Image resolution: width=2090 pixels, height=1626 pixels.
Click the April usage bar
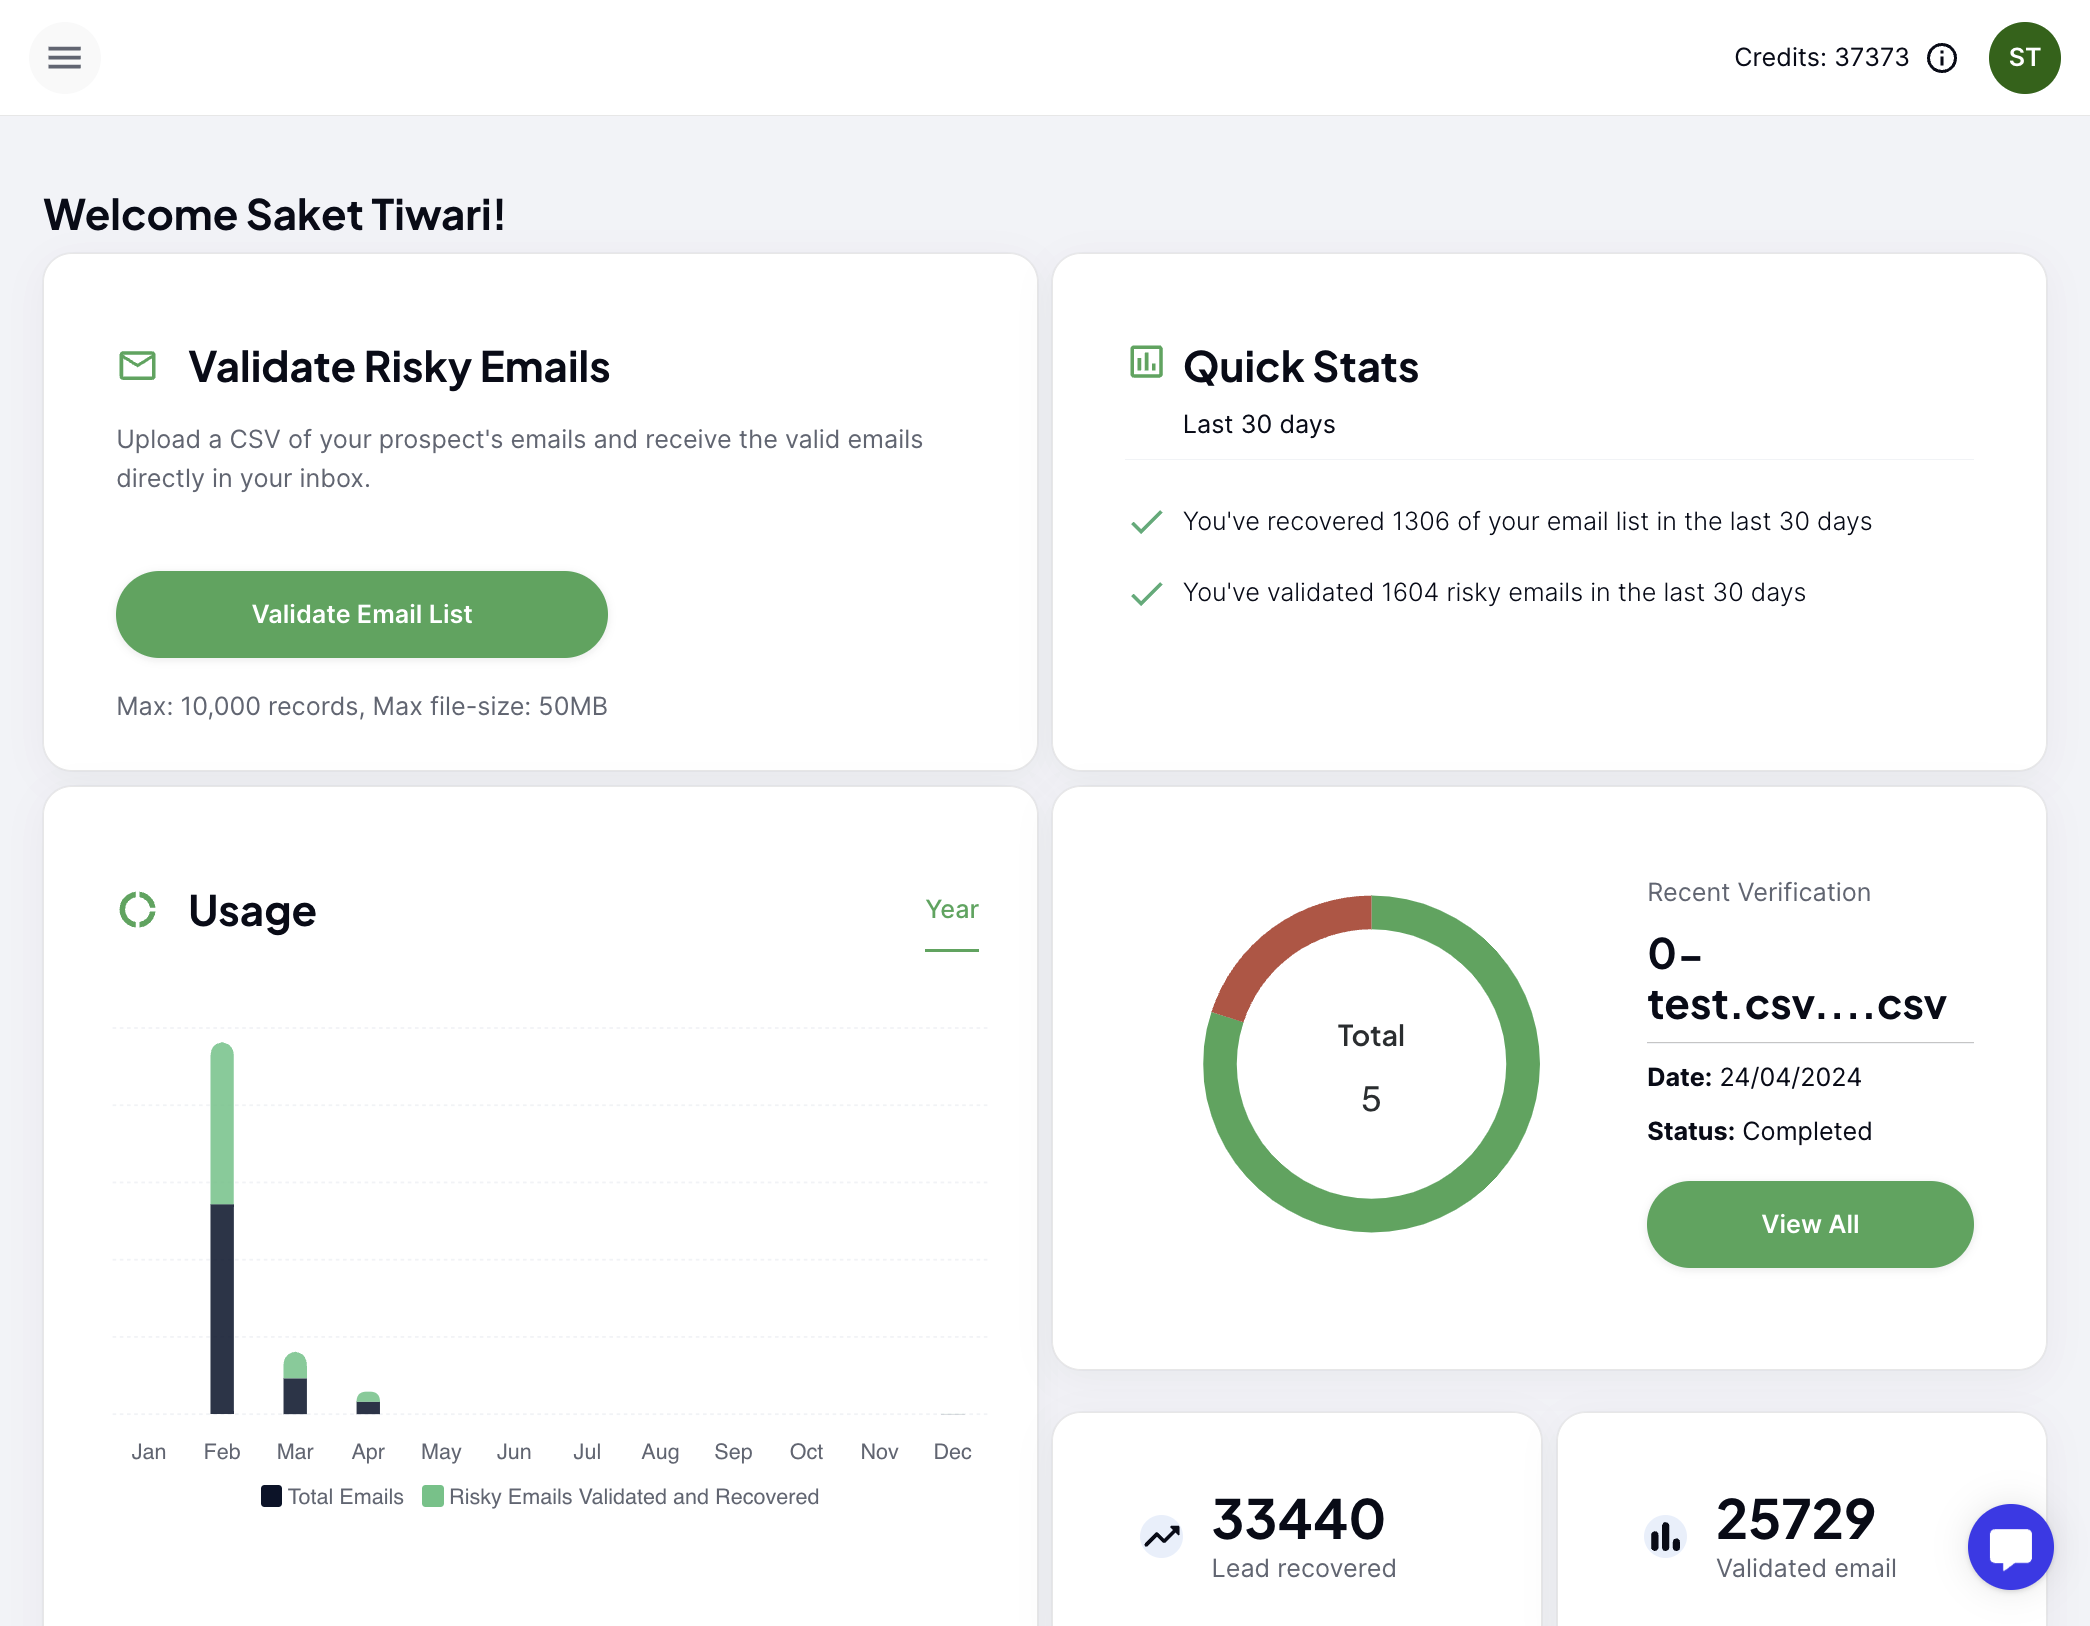368,1403
